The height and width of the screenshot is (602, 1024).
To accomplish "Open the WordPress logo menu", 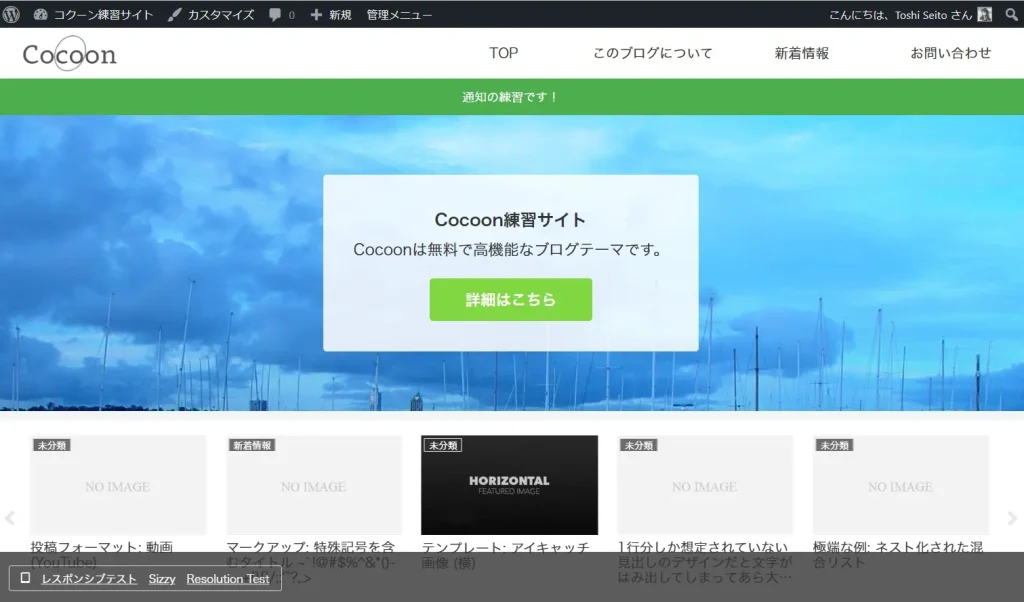I will click(11, 14).
